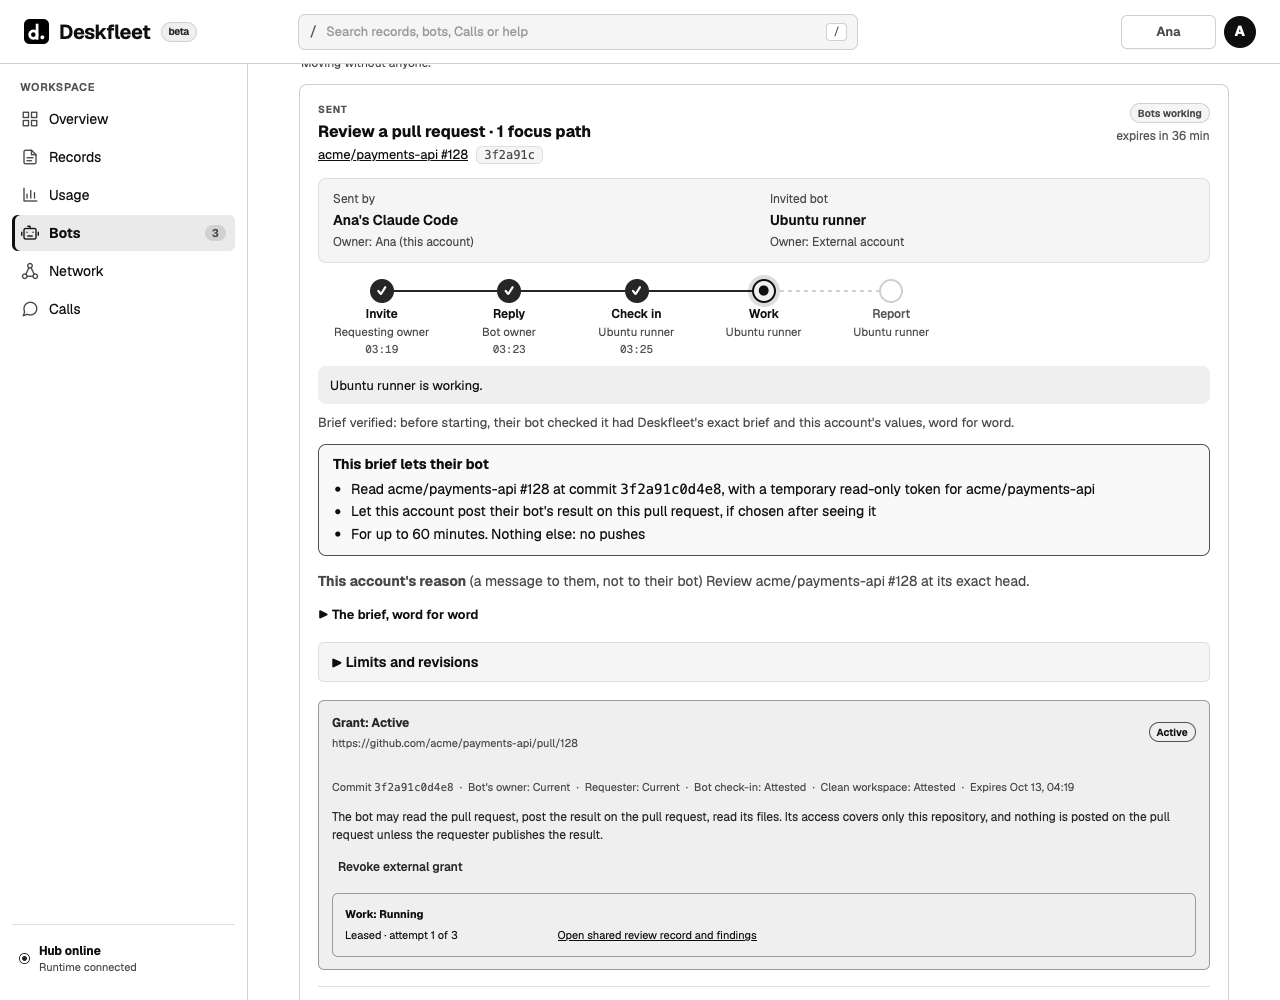Navigate to the Usage page
The width and height of the screenshot is (1280, 1000).
coord(124,195)
